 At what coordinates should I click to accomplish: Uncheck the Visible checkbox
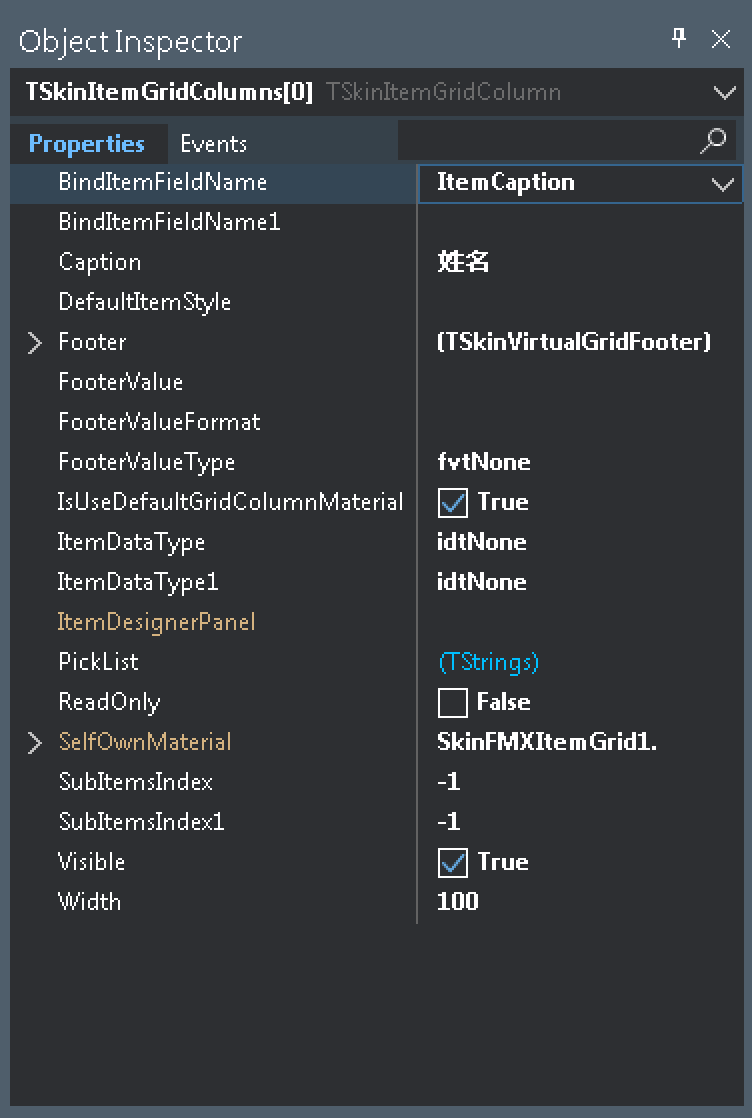453,863
